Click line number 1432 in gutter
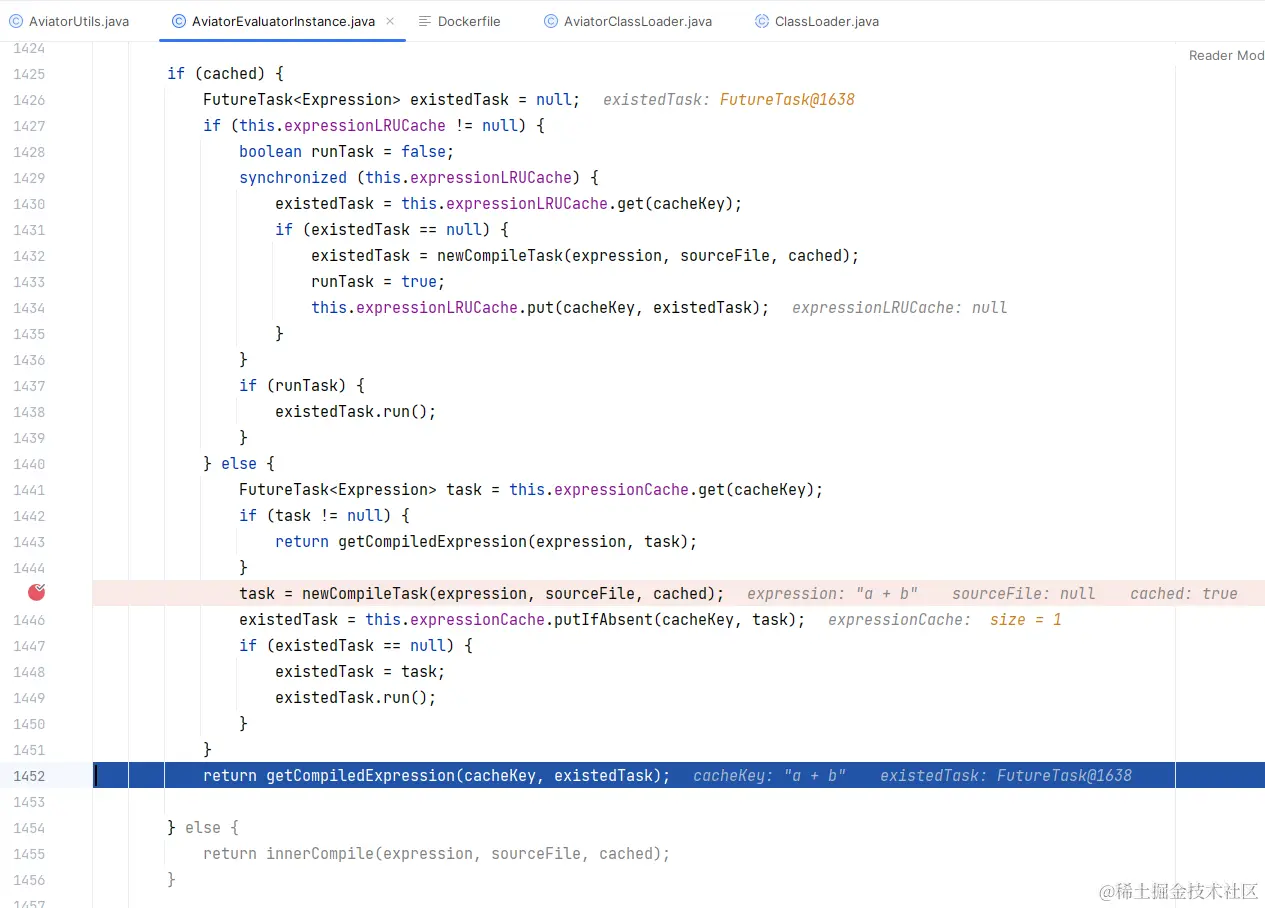Viewport: 1265px width, 908px height. (29, 256)
